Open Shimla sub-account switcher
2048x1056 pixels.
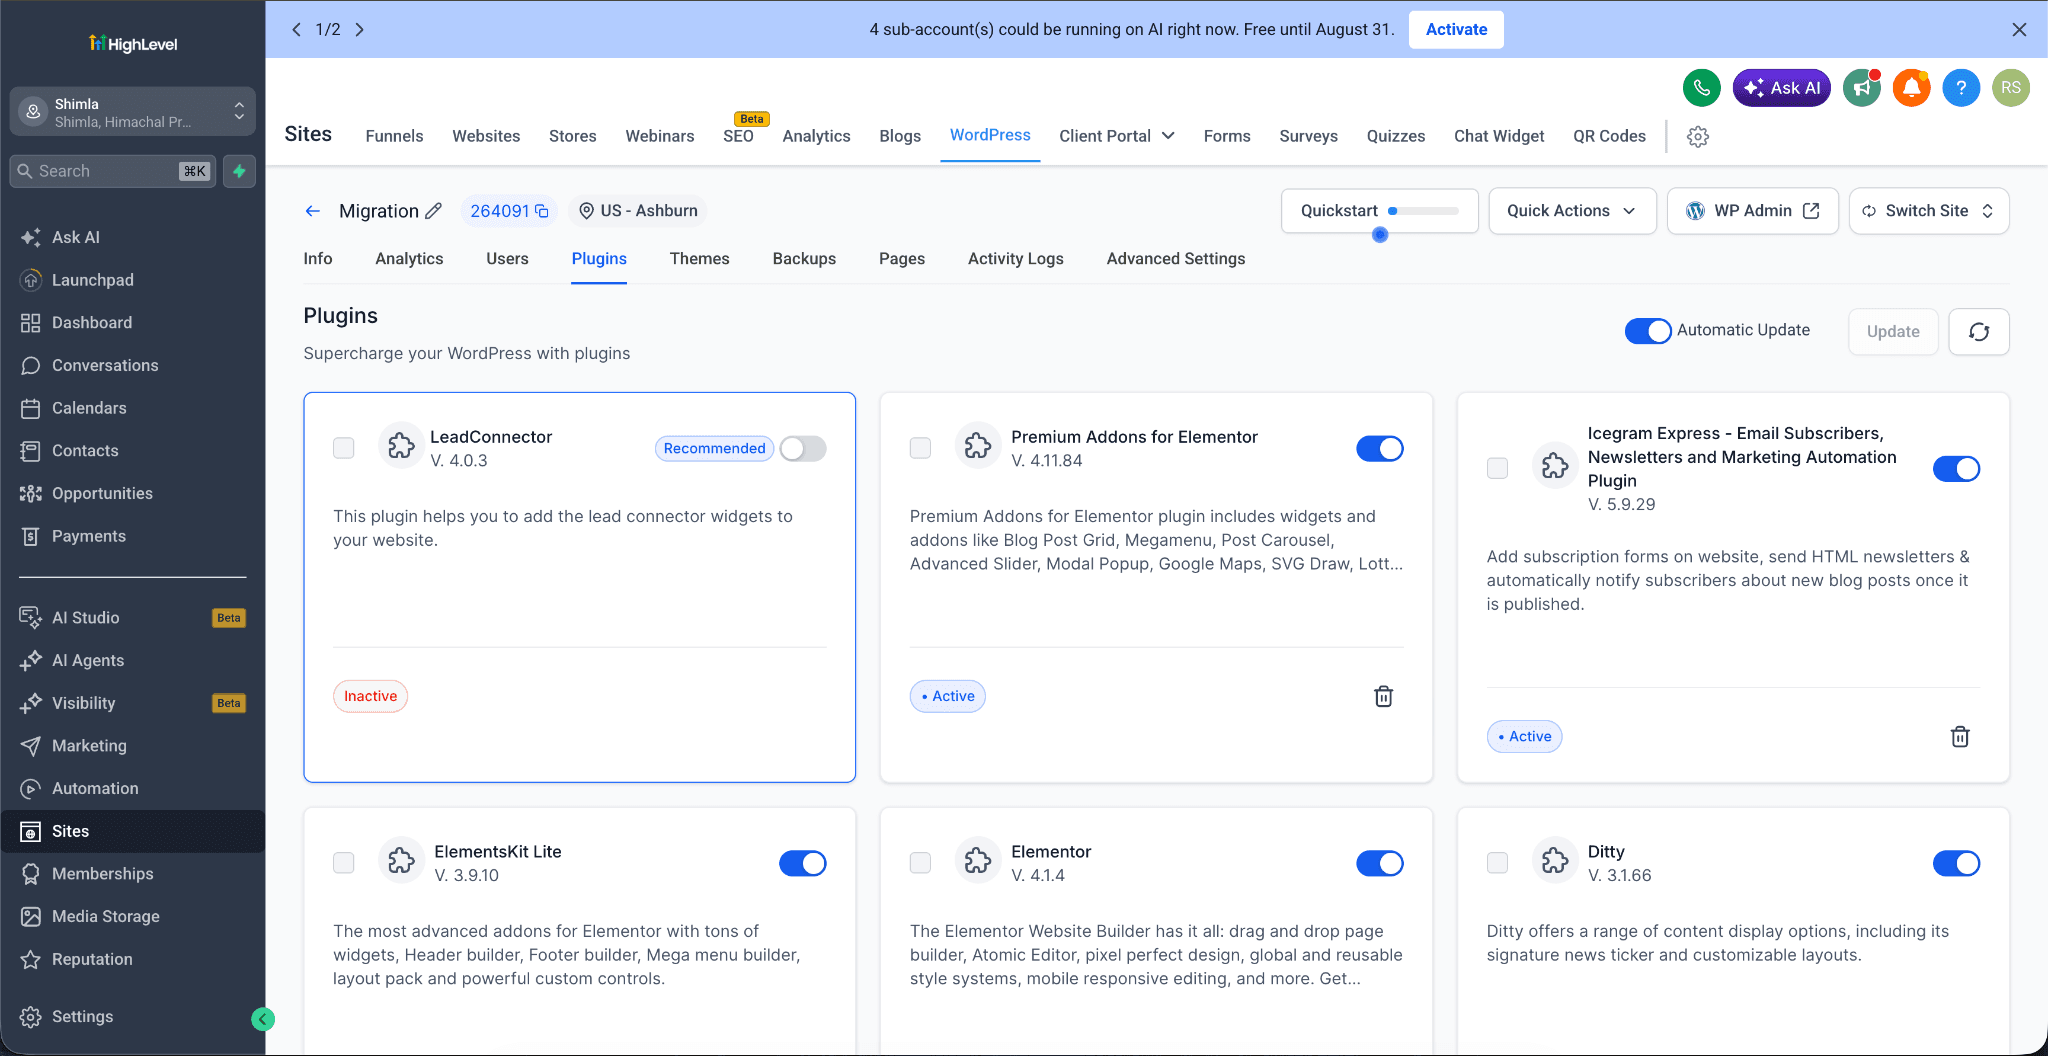click(132, 111)
